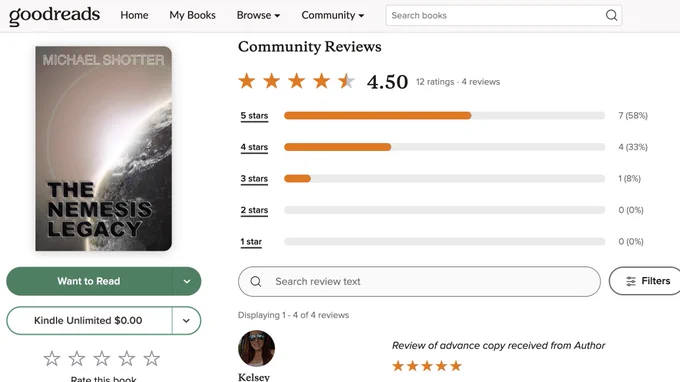Rate this book one star
Screen dimensions: 680x382
coord(52,359)
